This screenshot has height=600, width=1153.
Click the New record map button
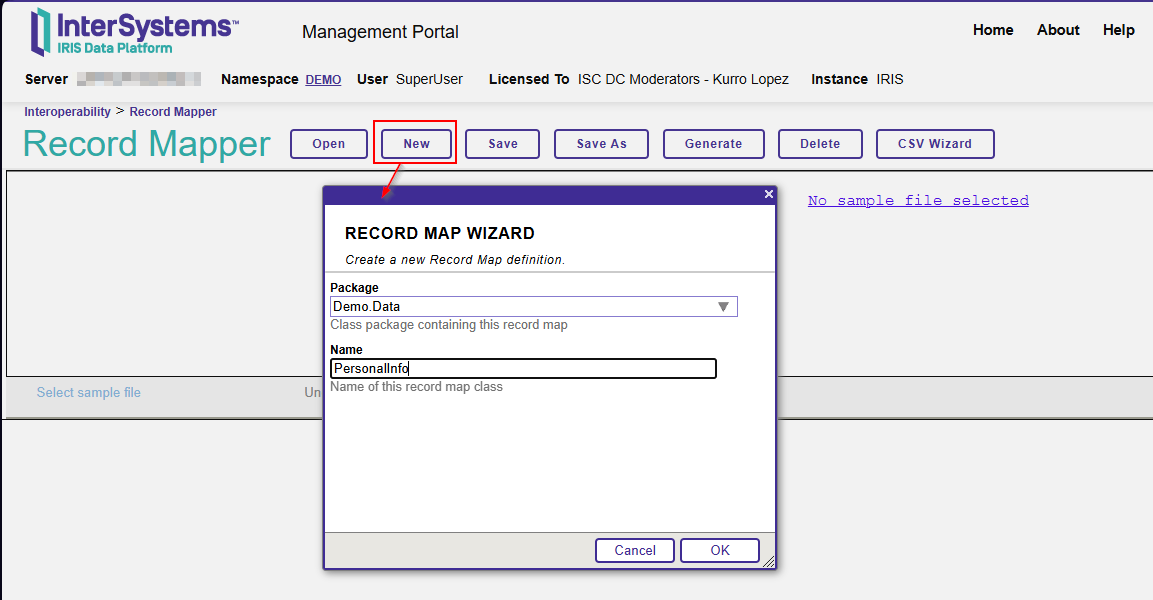tap(416, 144)
